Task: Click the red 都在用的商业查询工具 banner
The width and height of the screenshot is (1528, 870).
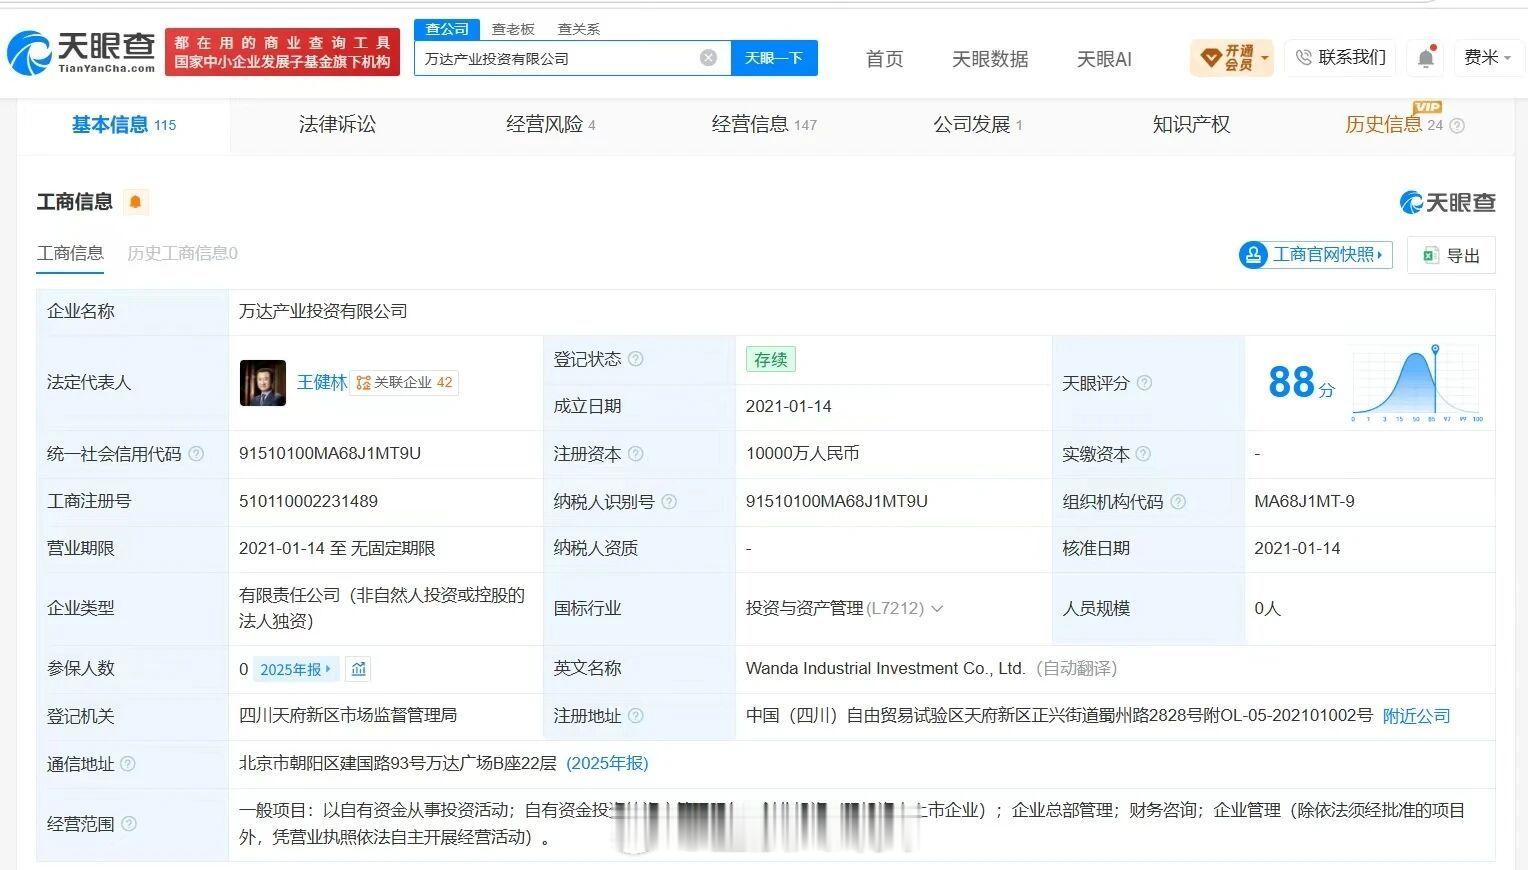Action: click(282, 52)
